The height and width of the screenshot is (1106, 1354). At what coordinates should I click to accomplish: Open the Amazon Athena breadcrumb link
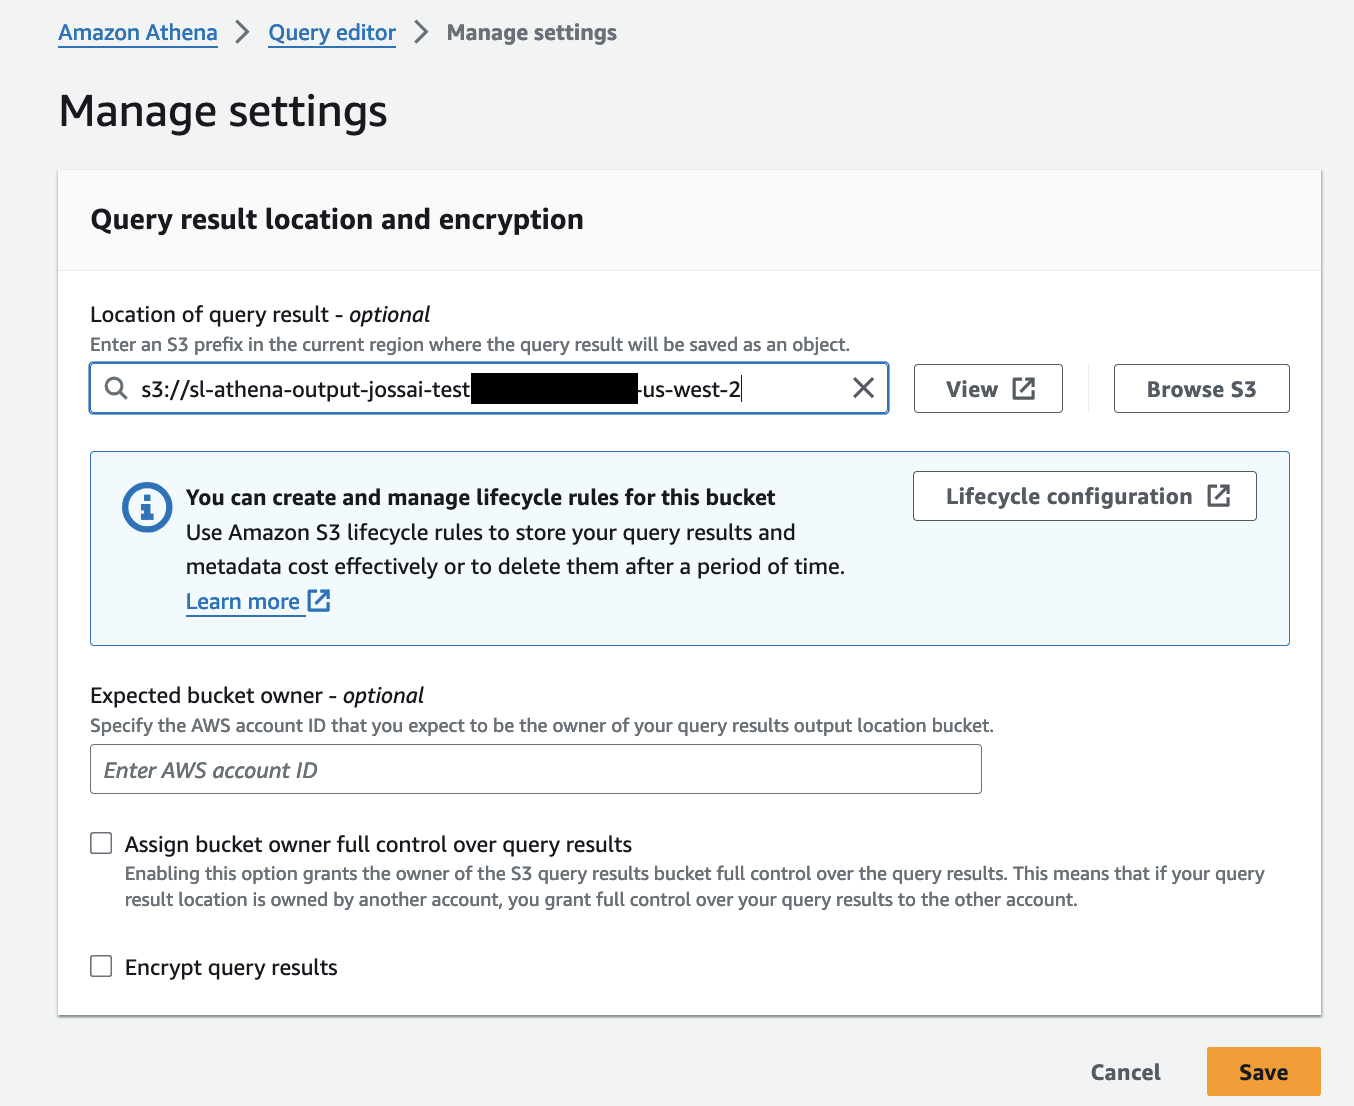pos(138,33)
